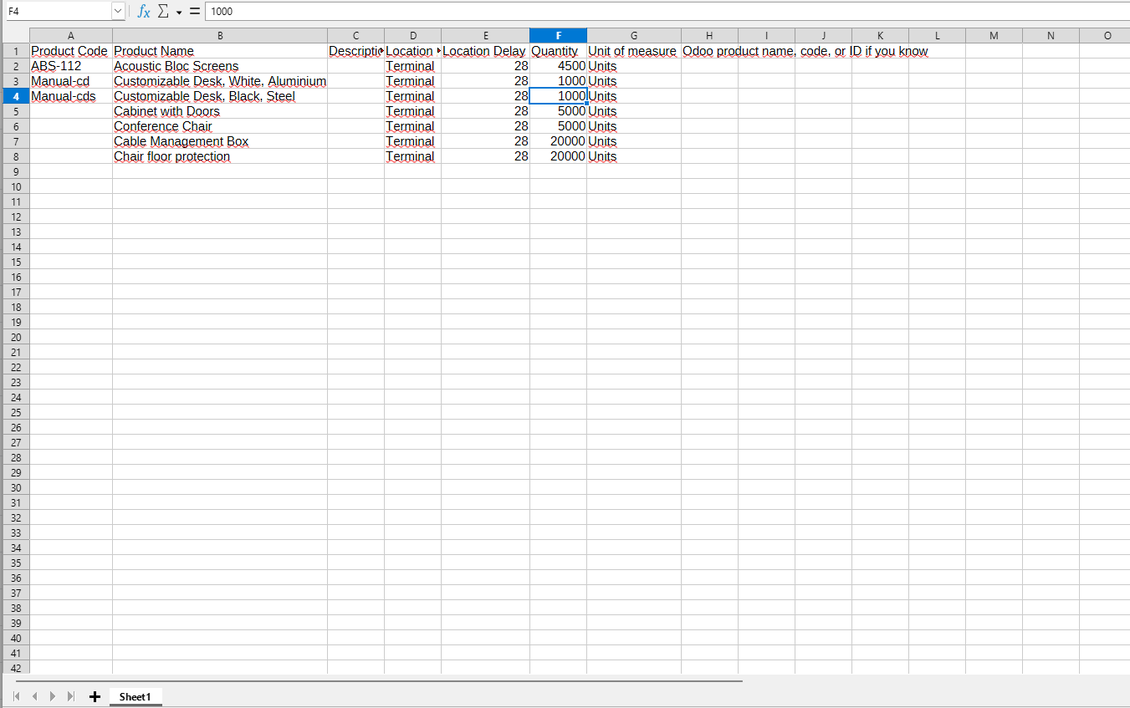Click Units in the Chair floor protection row
The height and width of the screenshot is (708, 1130).
tap(633, 156)
